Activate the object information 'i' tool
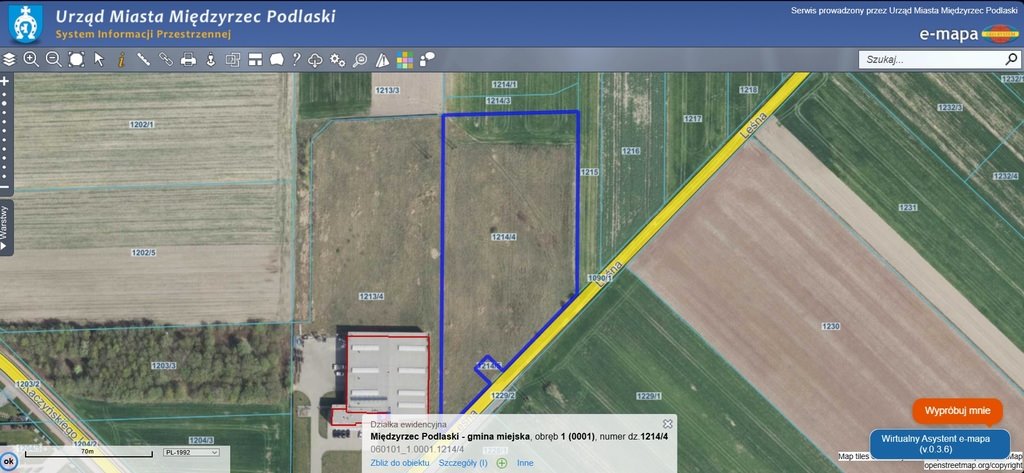Viewport: 1024px width, 473px height. pyautogui.click(x=121, y=60)
